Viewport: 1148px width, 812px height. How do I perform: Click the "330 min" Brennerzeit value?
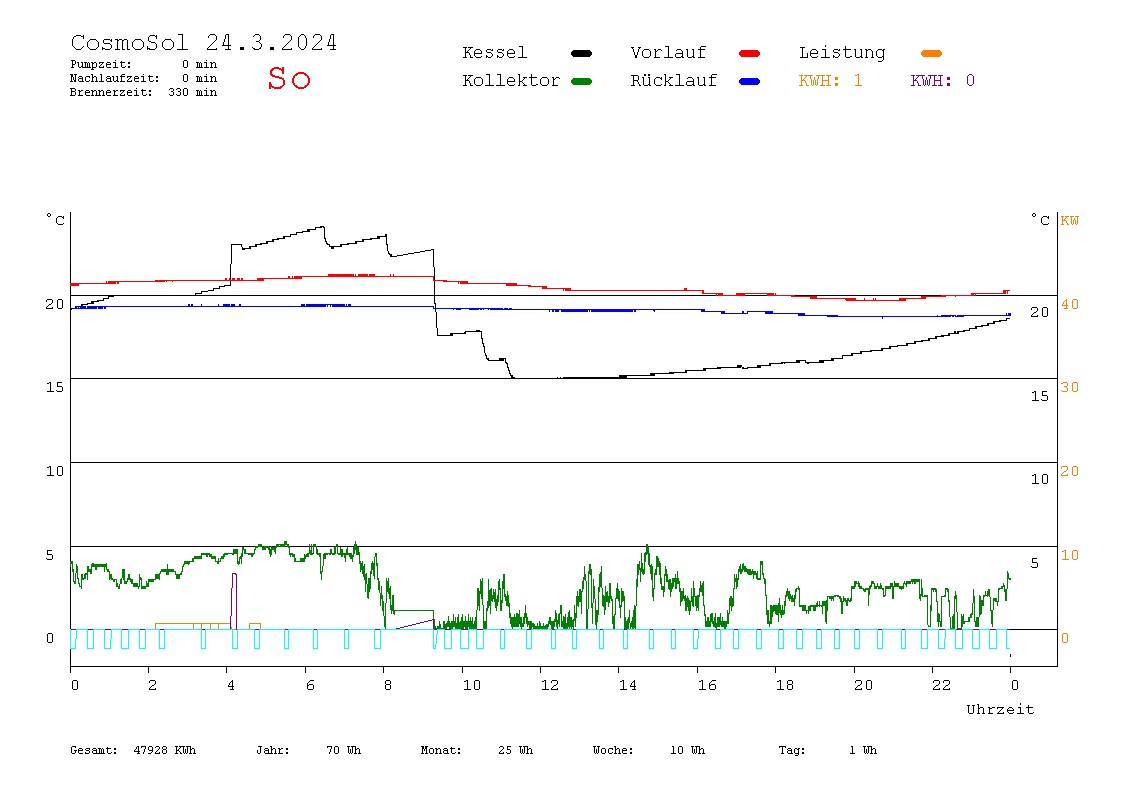point(193,92)
